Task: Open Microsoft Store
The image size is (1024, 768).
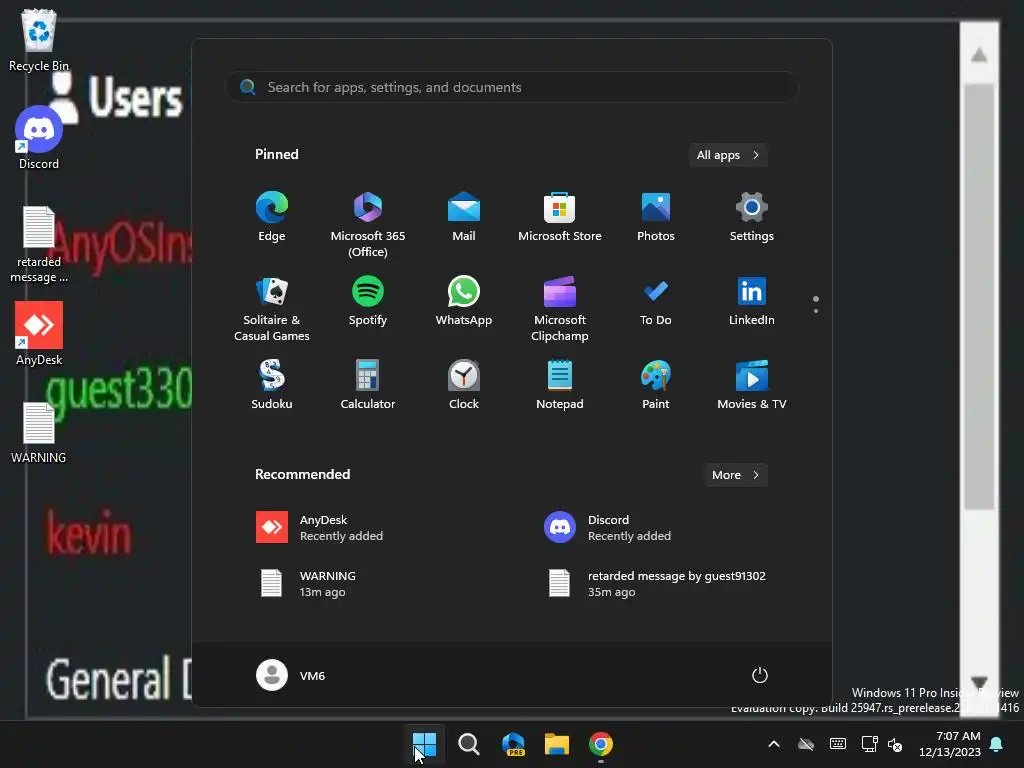Action: (560, 217)
